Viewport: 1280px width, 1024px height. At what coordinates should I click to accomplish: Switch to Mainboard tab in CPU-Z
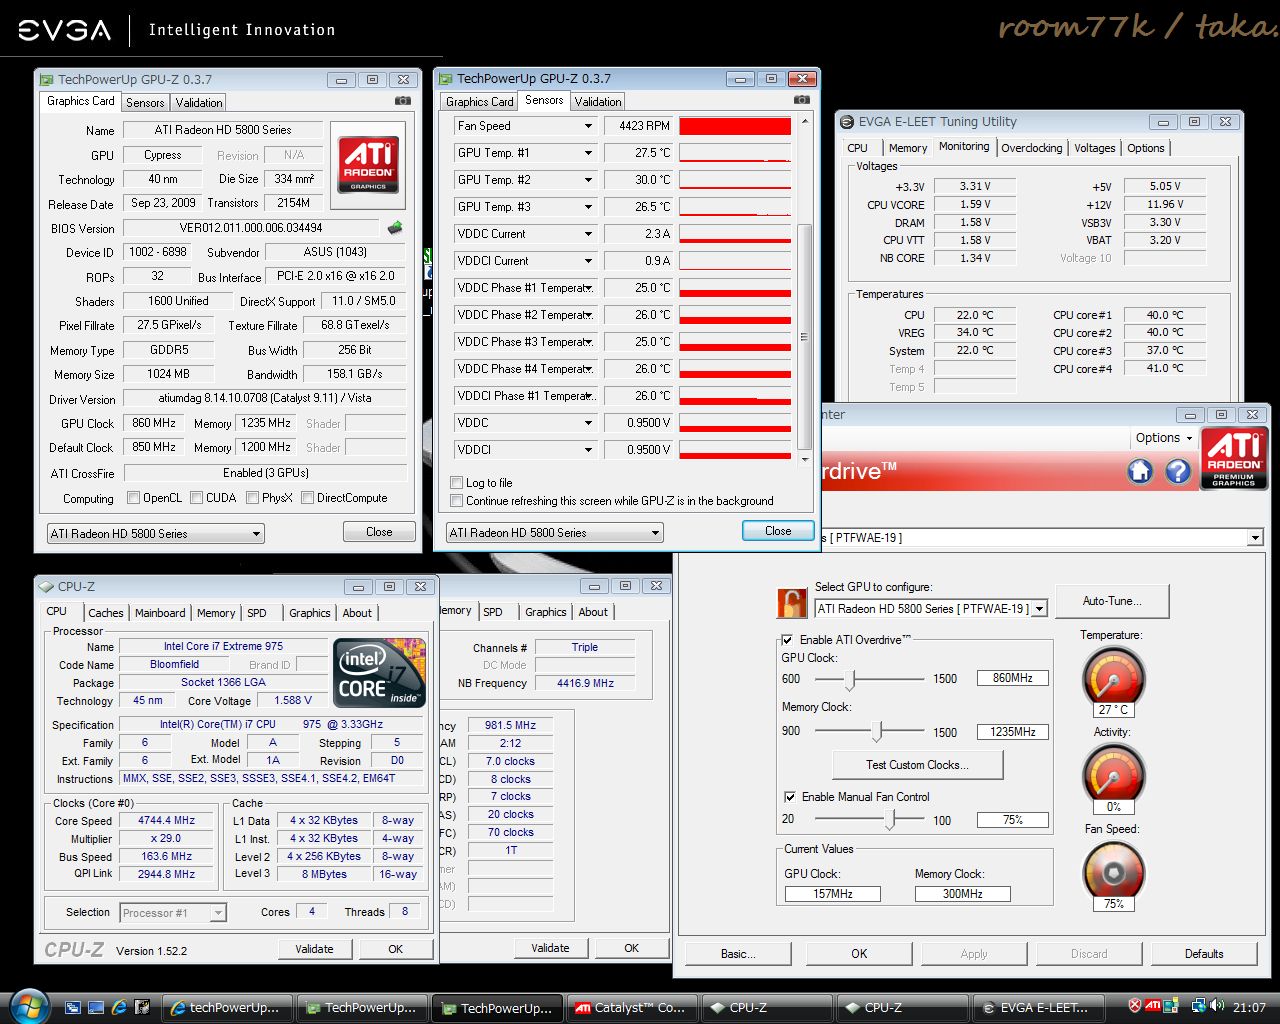pos(160,613)
